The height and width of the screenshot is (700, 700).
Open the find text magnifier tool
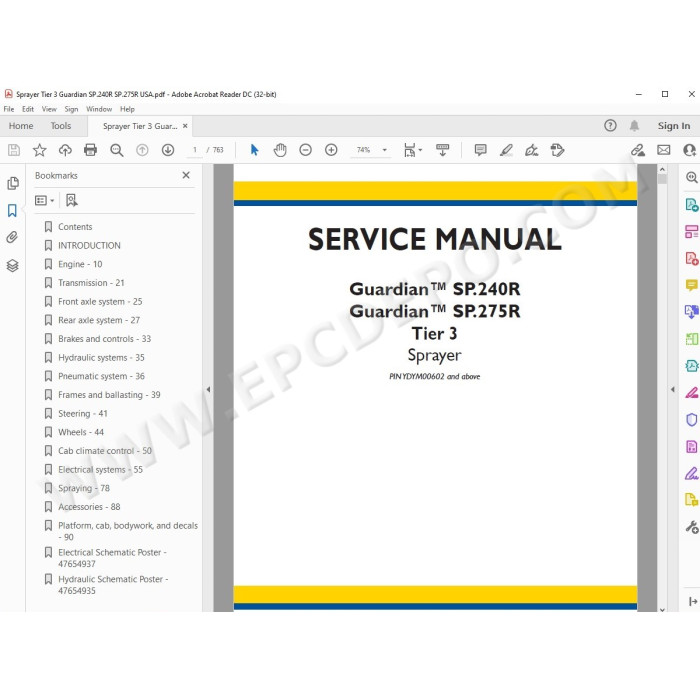coord(117,150)
